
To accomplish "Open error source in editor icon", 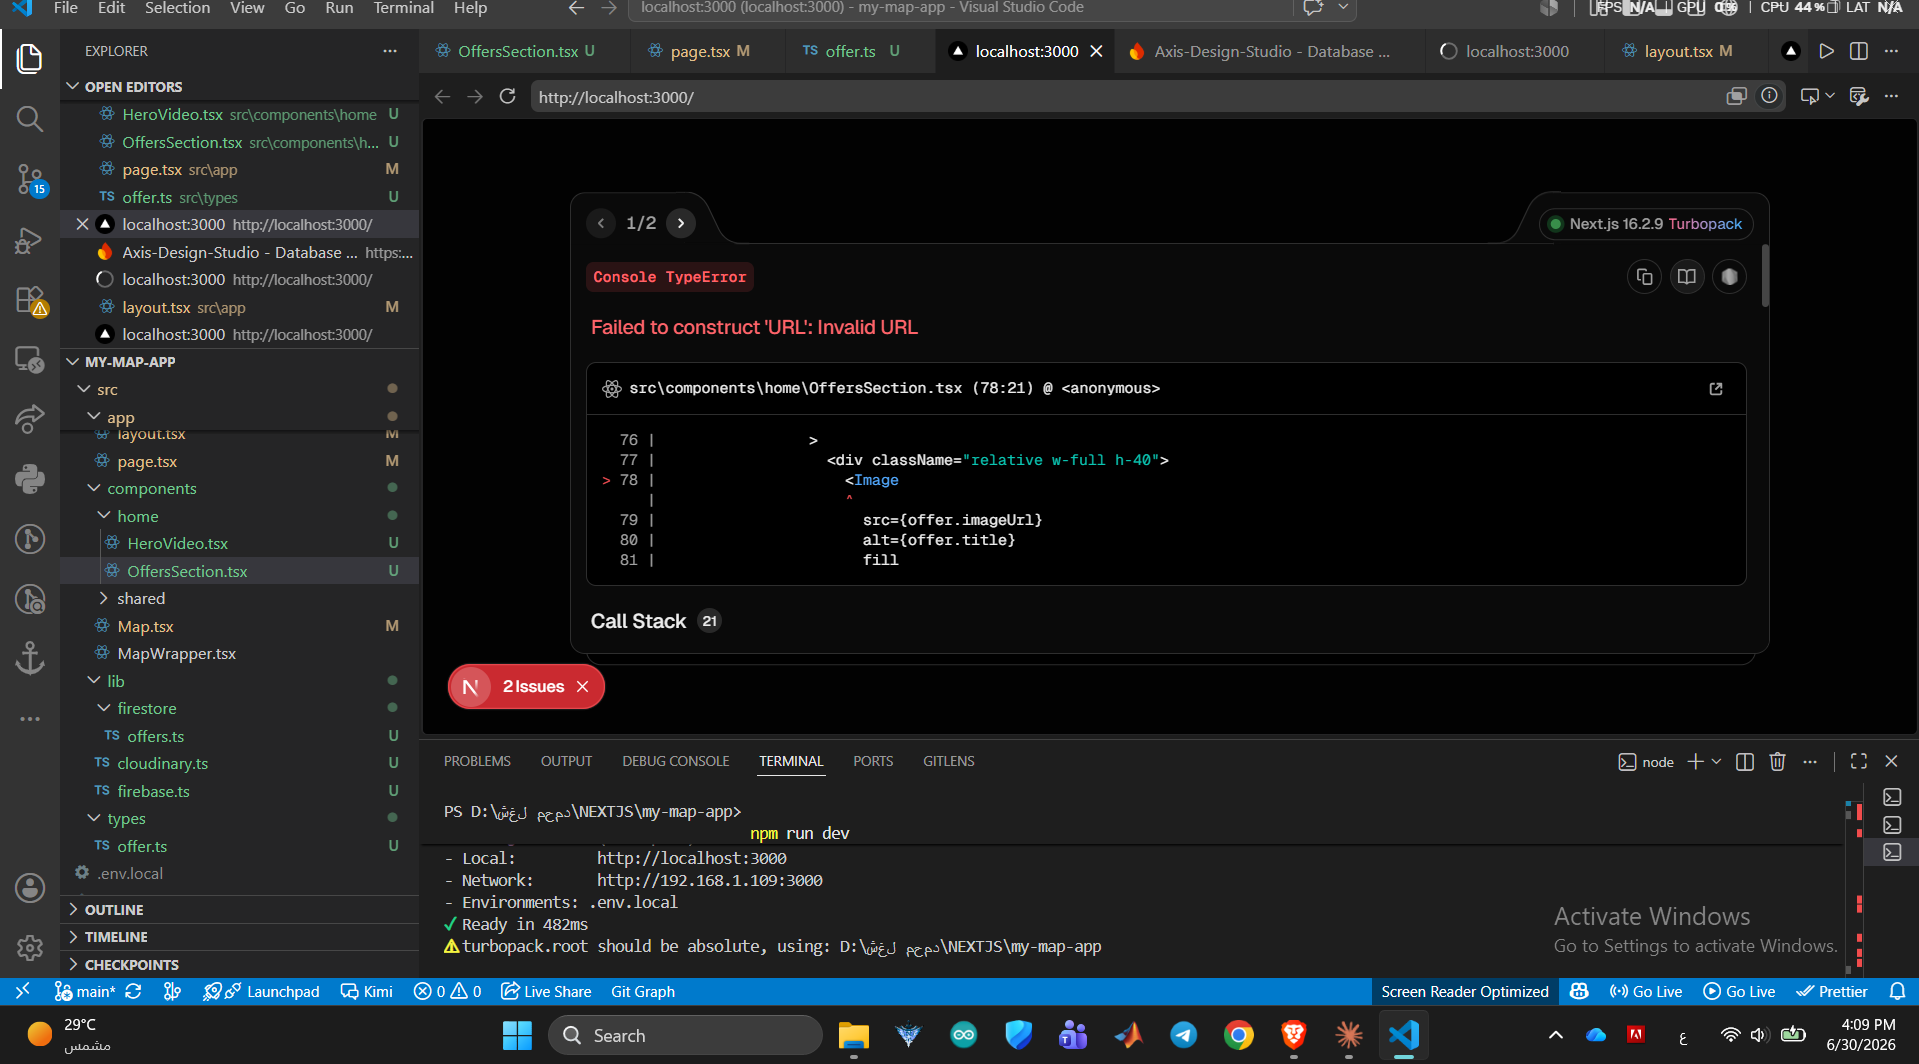I will click(1716, 388).
